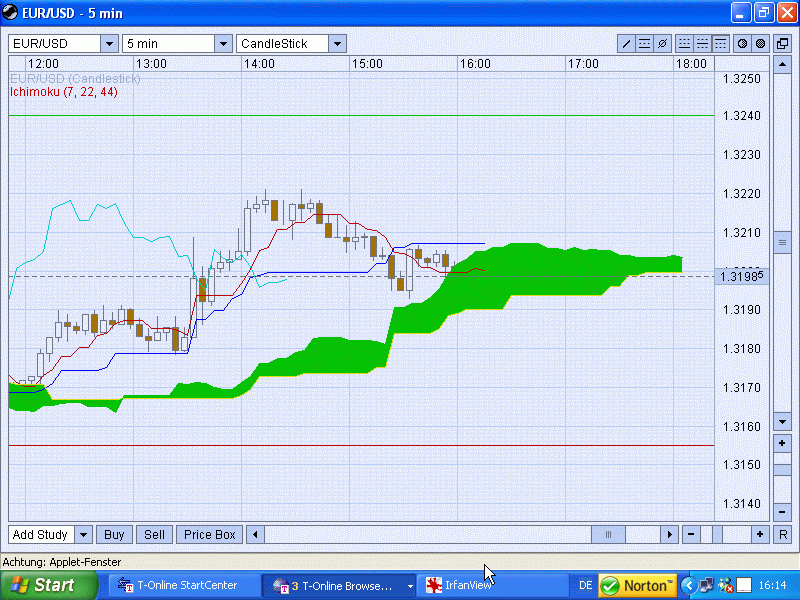Click the horizontal lines drawing tool icon
Image resolution: width=800 pixels, height=600 pixels.
pos(645,44)
